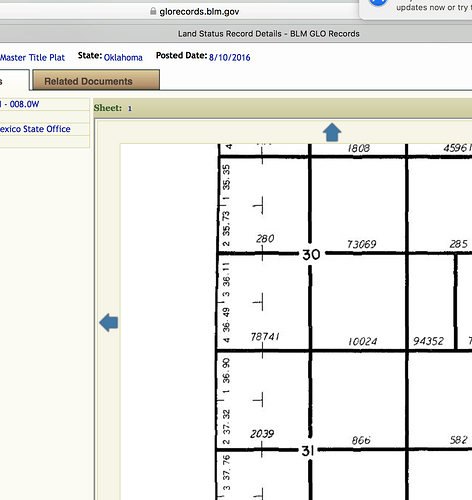This screenshot has height=500, width=472.
Task: Click parcel number 2039 on the plat map
Action: point(262,434)
